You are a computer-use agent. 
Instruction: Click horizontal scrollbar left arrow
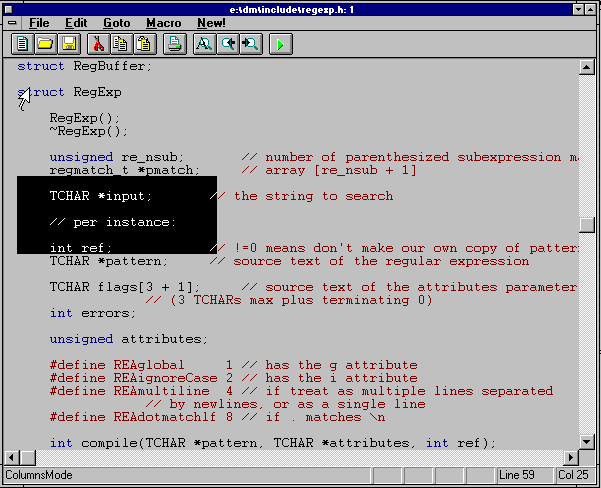pyautogui.click(x=11, y=457)
